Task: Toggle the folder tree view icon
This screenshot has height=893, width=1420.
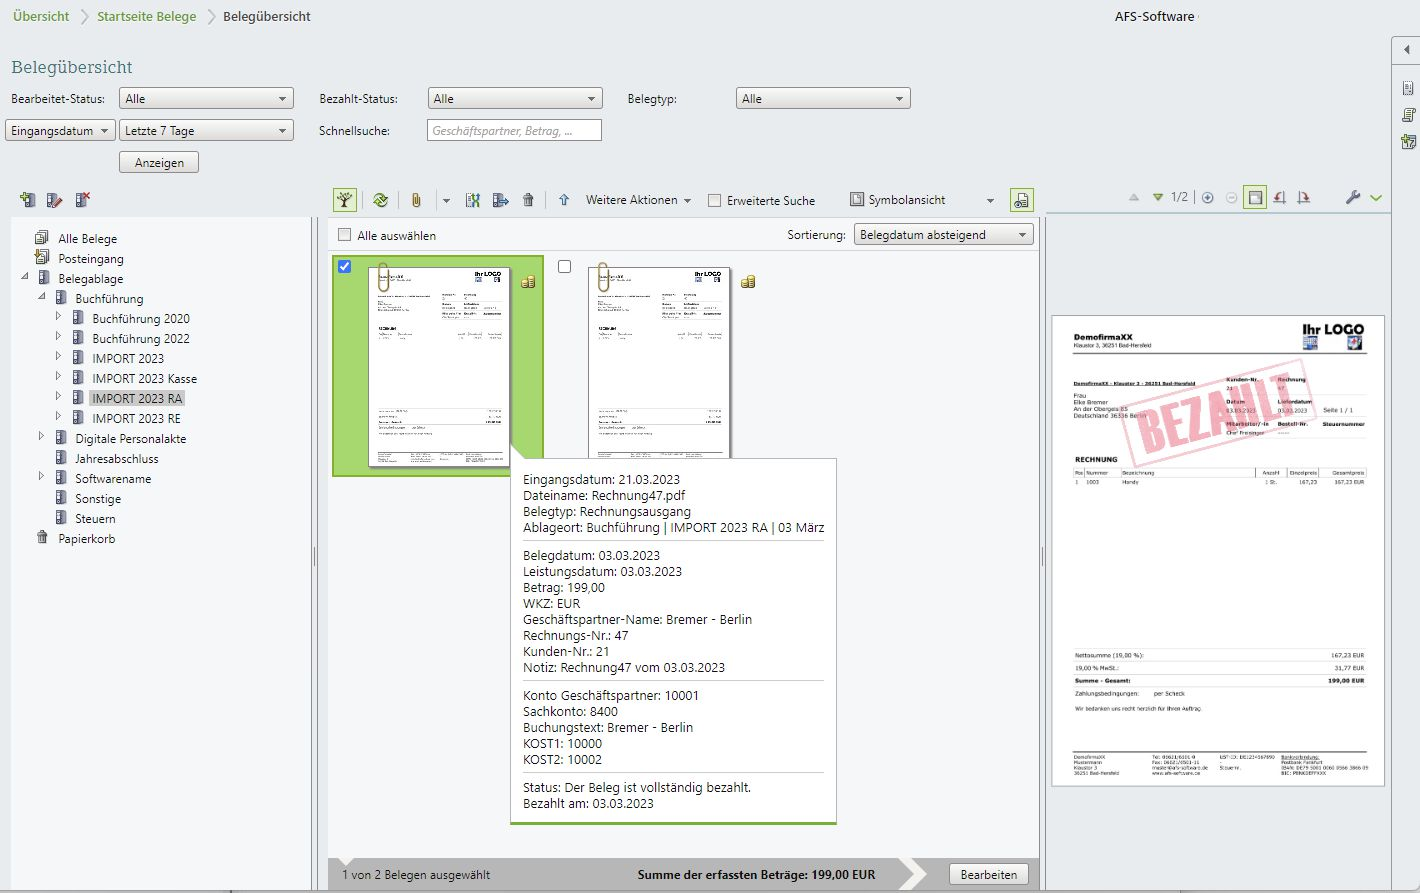Action: (x=345, y=200)
